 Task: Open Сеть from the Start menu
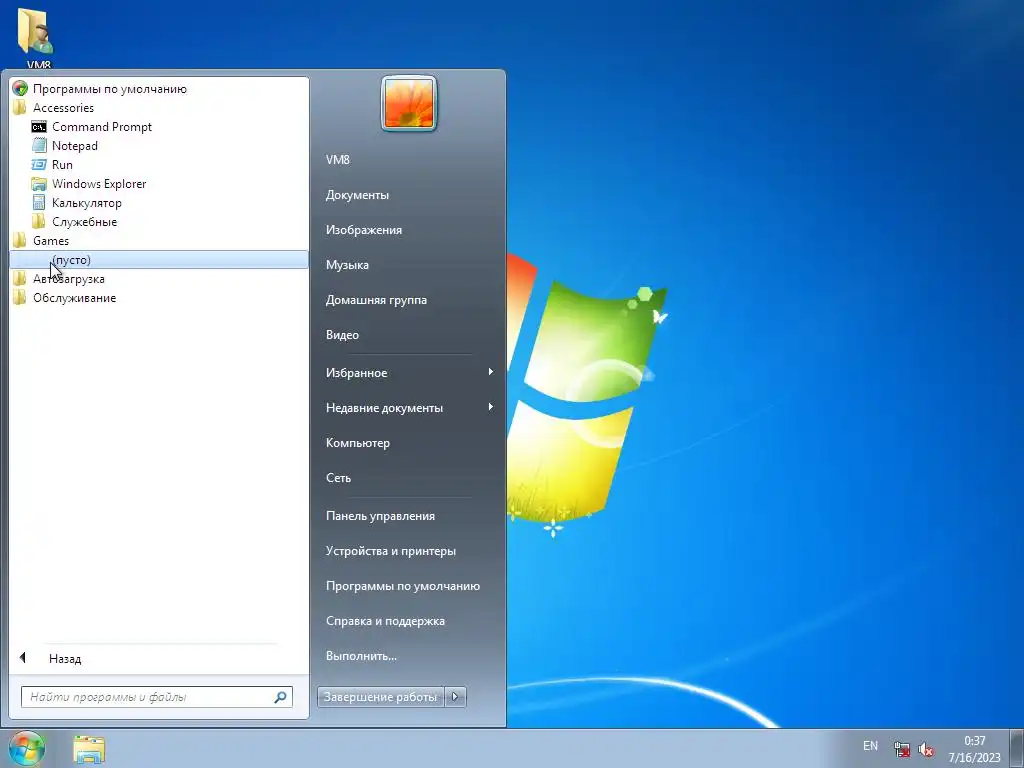[x=338, y=477]
